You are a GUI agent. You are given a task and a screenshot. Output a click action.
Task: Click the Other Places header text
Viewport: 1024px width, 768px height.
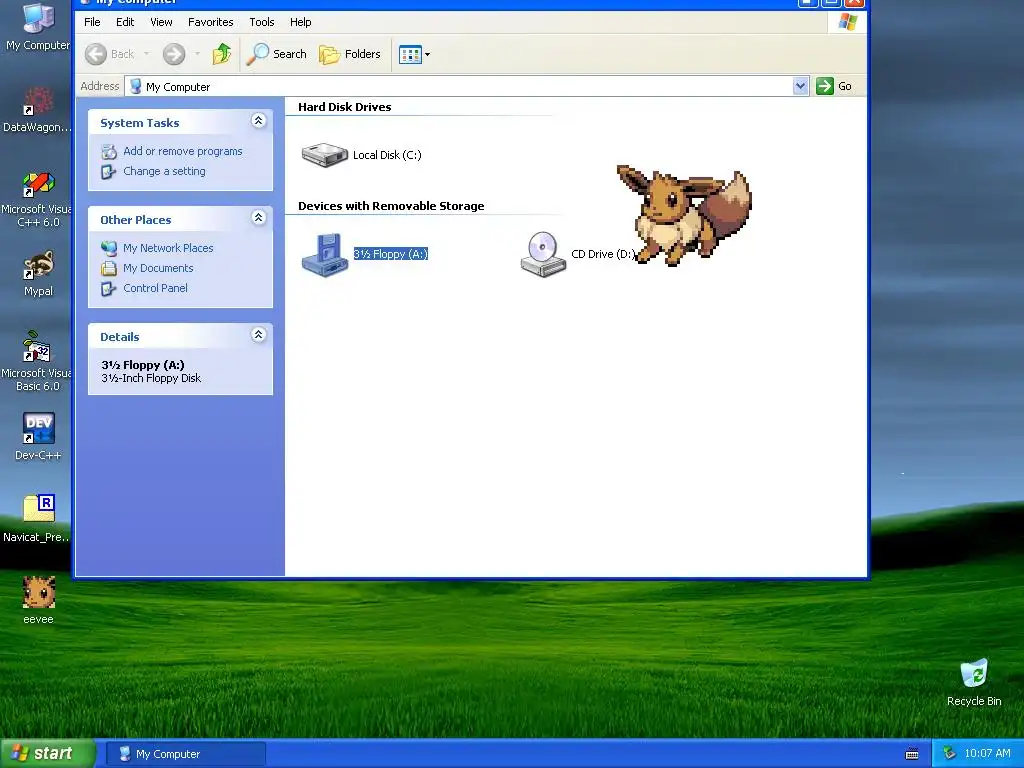point(136,220)
